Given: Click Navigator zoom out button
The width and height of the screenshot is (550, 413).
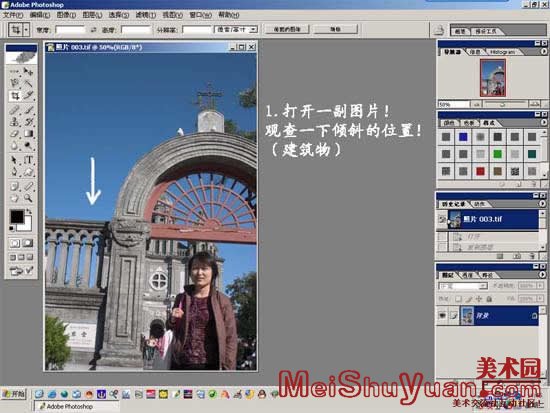Looking at the screenshot, I should coord(477,104).
